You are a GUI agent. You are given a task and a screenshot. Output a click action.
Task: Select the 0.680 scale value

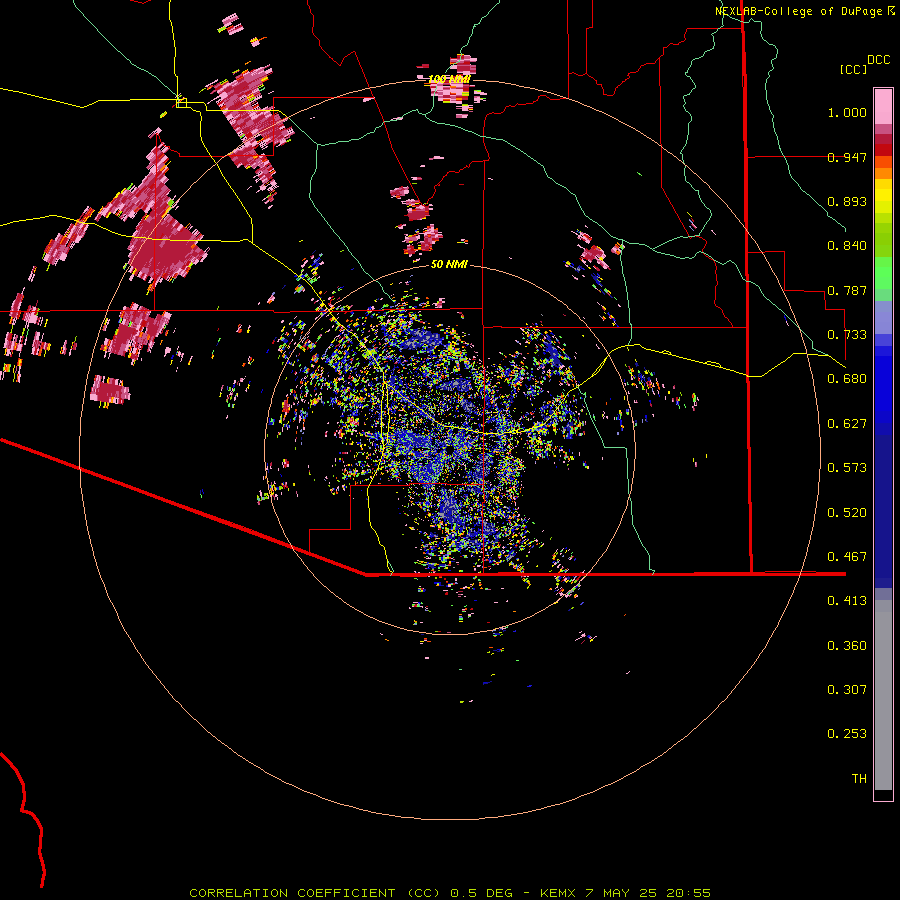click(847, 379)
